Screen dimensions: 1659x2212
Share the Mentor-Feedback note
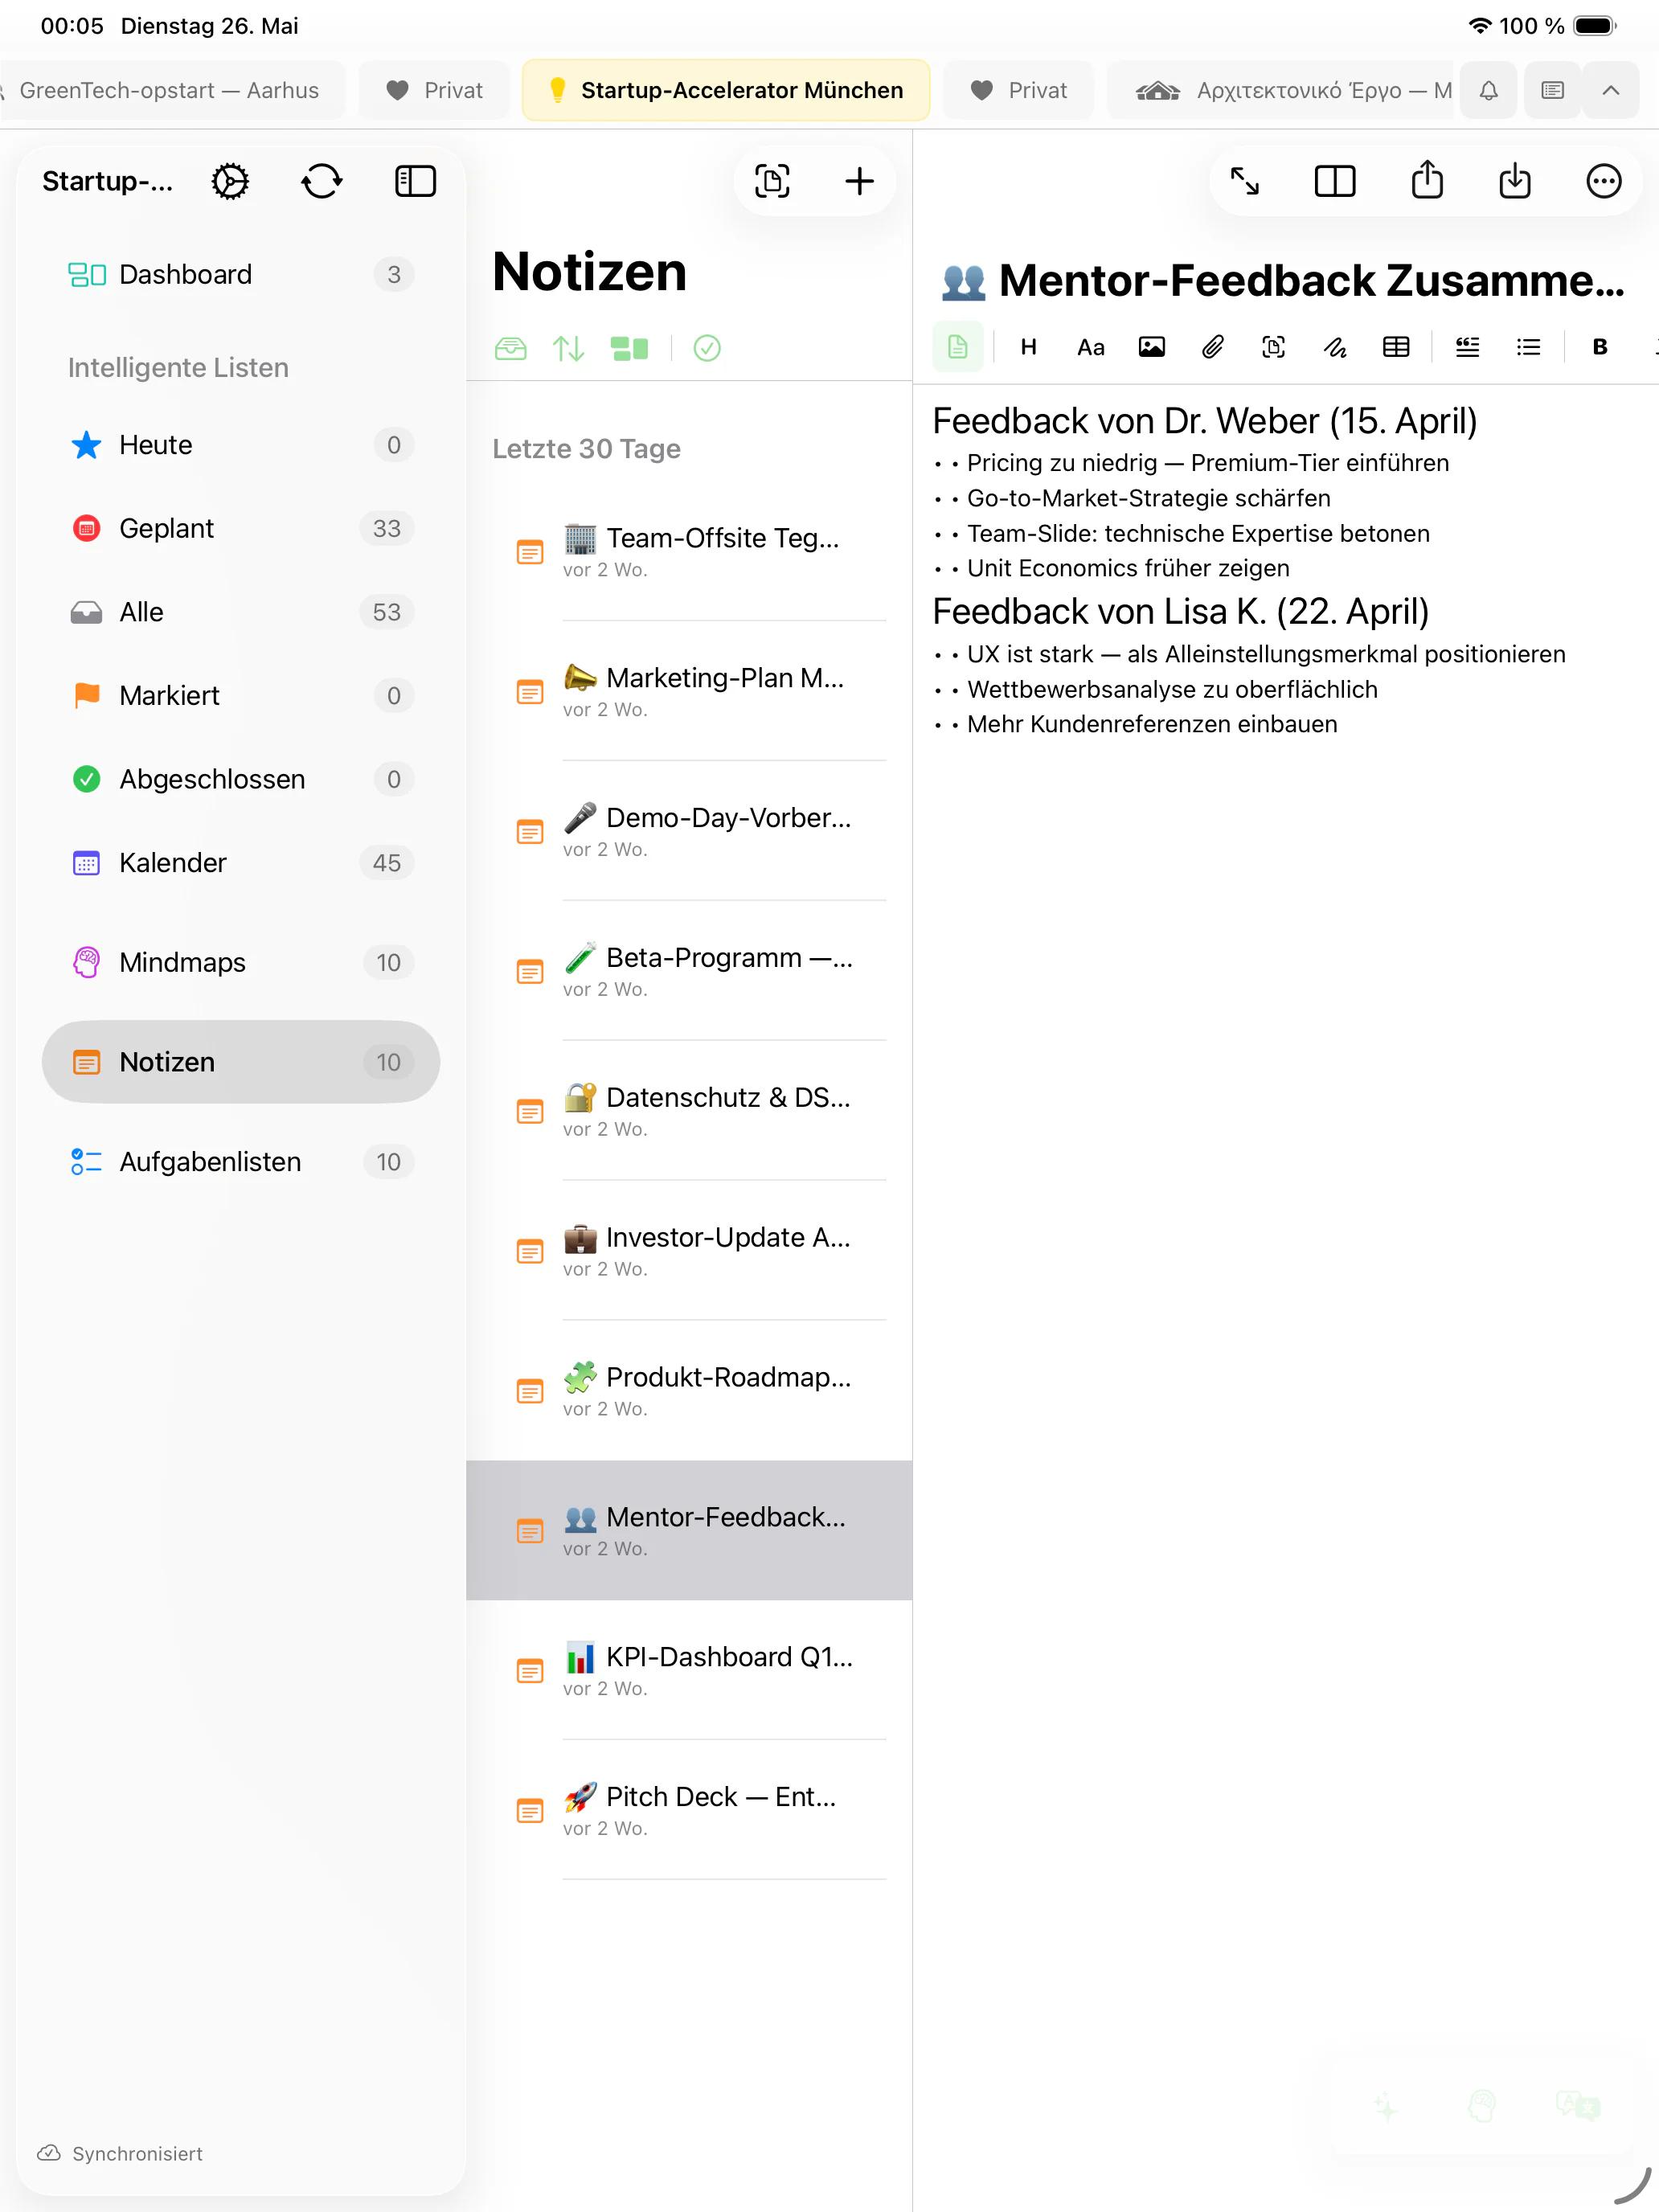(x=1427, y=180)
